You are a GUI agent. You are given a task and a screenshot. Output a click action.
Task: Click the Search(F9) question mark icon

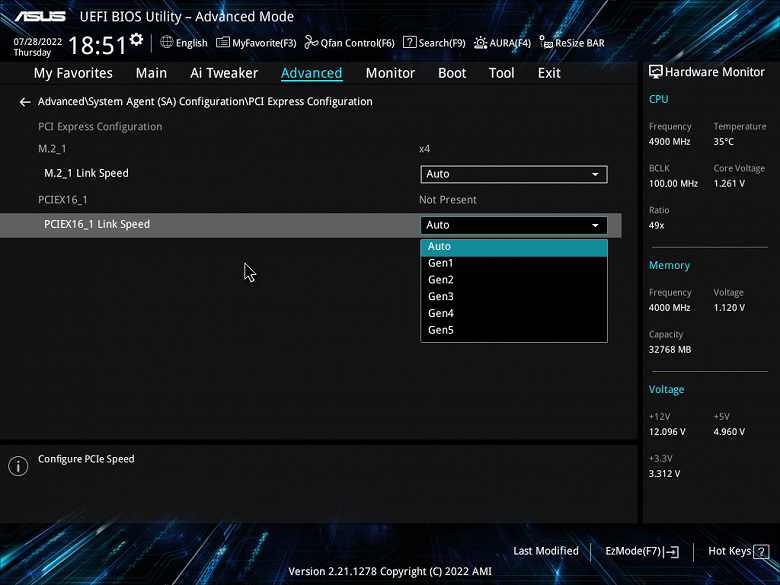[409, 42]
